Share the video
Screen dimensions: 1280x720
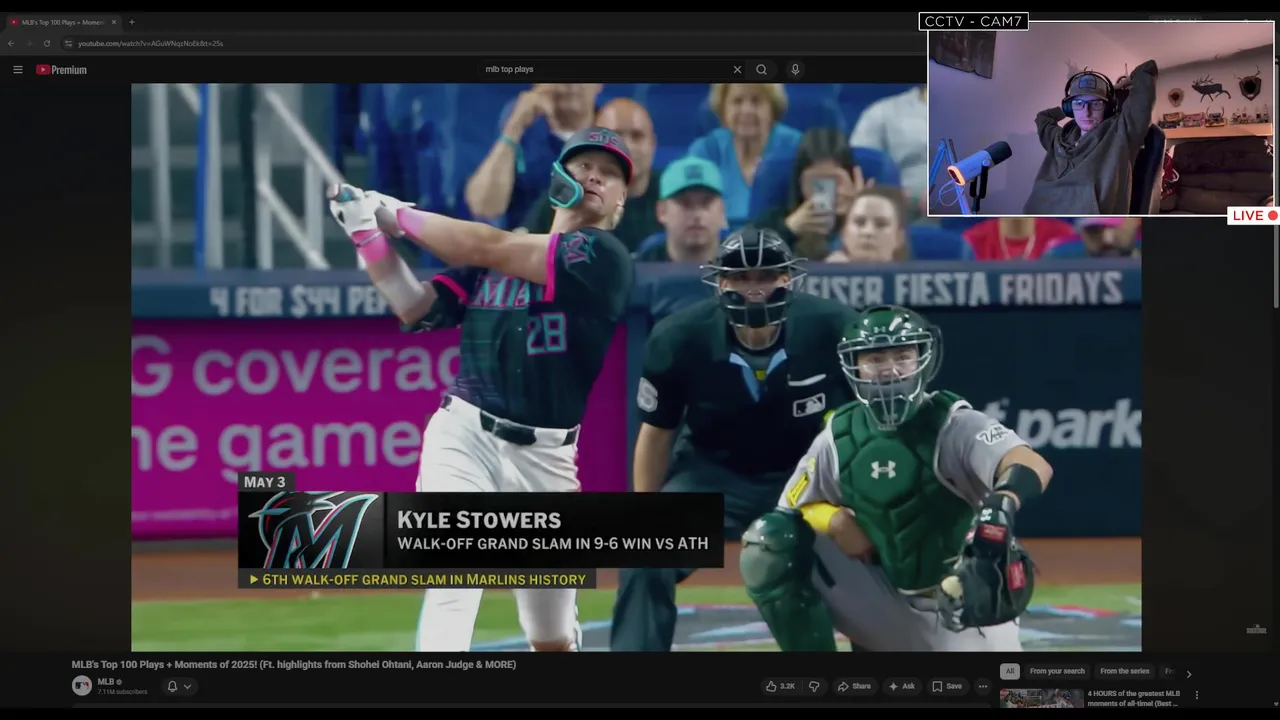854,686
